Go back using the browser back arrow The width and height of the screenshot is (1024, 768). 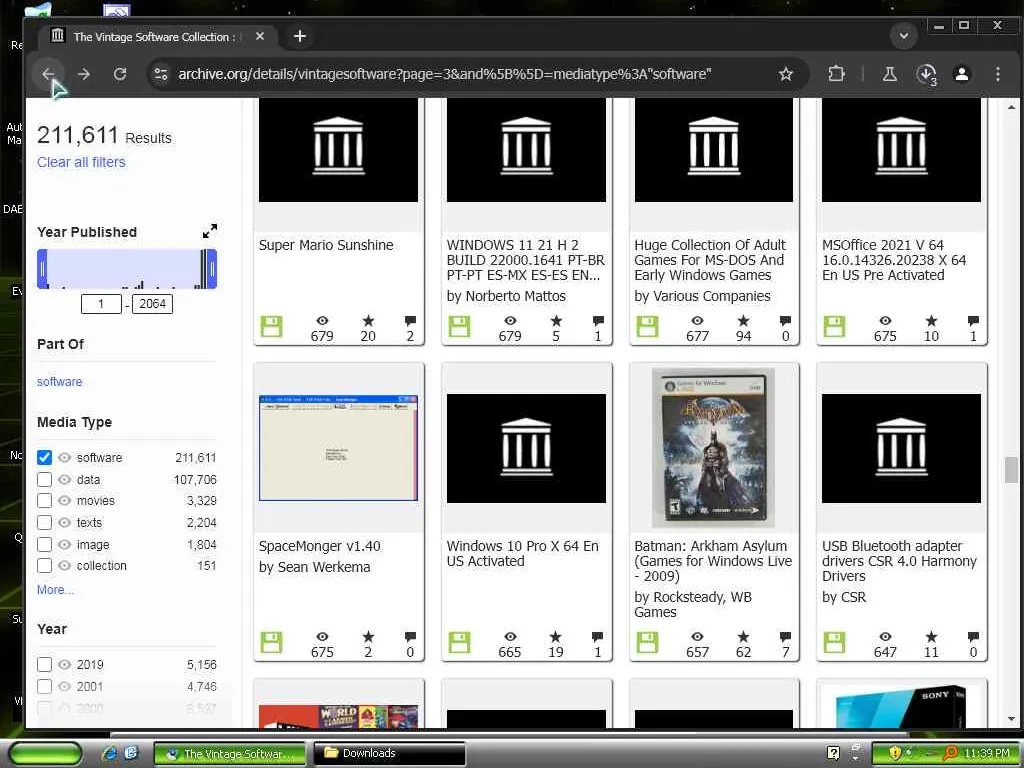tap(48, 74)
